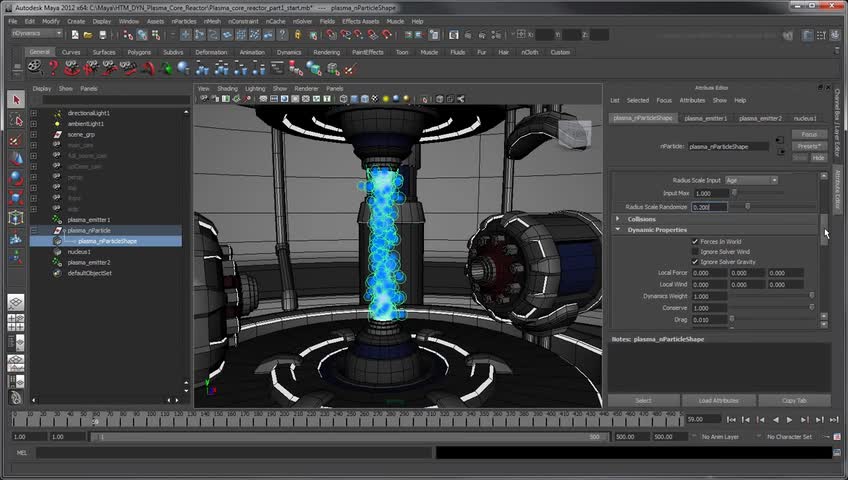Switch to nCloth shelf tab
The height and width of the screenshot is (480, 848).
click(529, 52)
